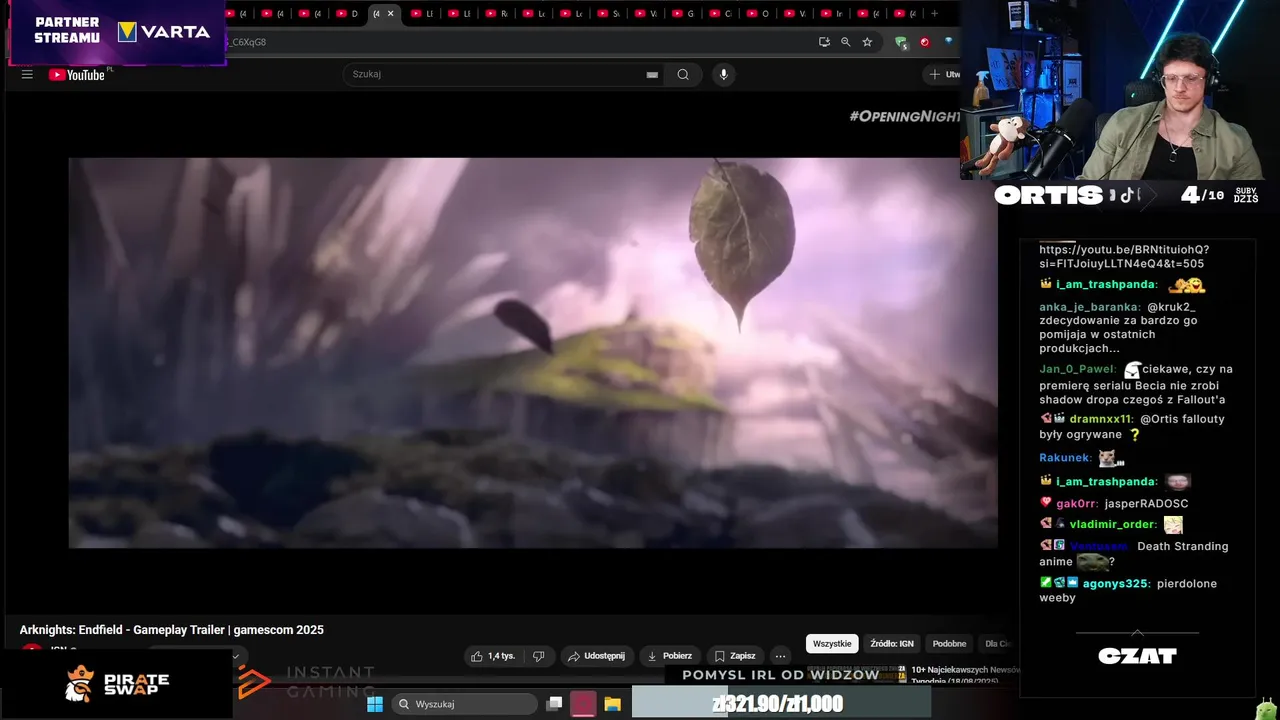Switch to the browser tab labeled Su
The width and height of the screenshot is (1280, 720).
608,13
